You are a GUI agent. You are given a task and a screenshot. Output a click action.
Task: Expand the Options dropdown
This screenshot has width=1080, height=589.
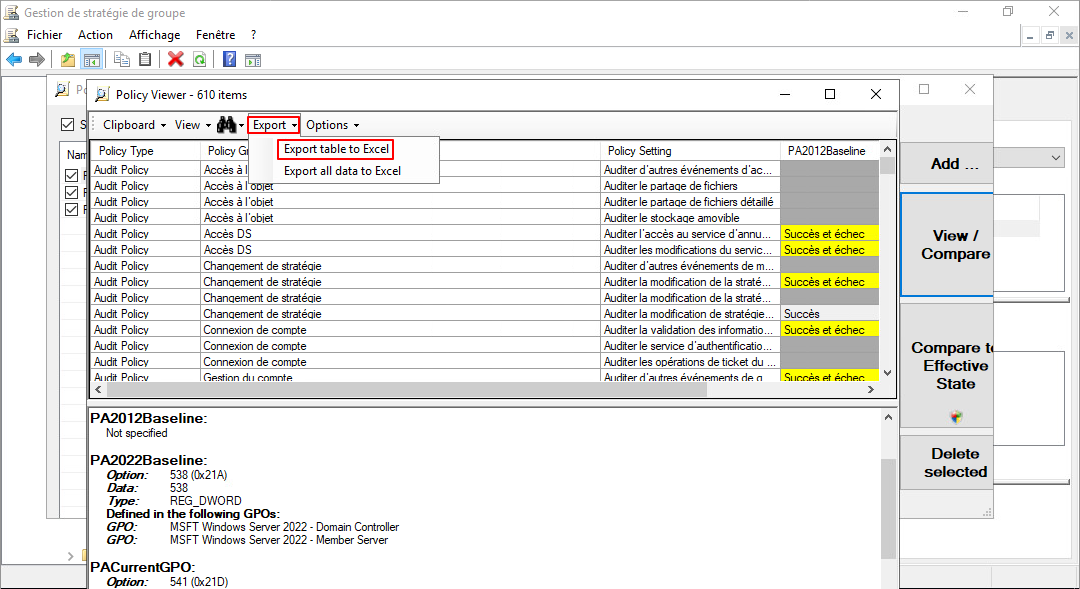(332, 125)
